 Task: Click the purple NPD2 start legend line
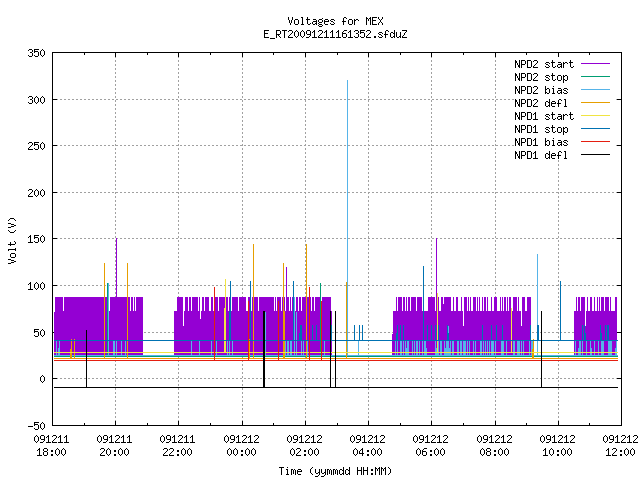point(595,64)
